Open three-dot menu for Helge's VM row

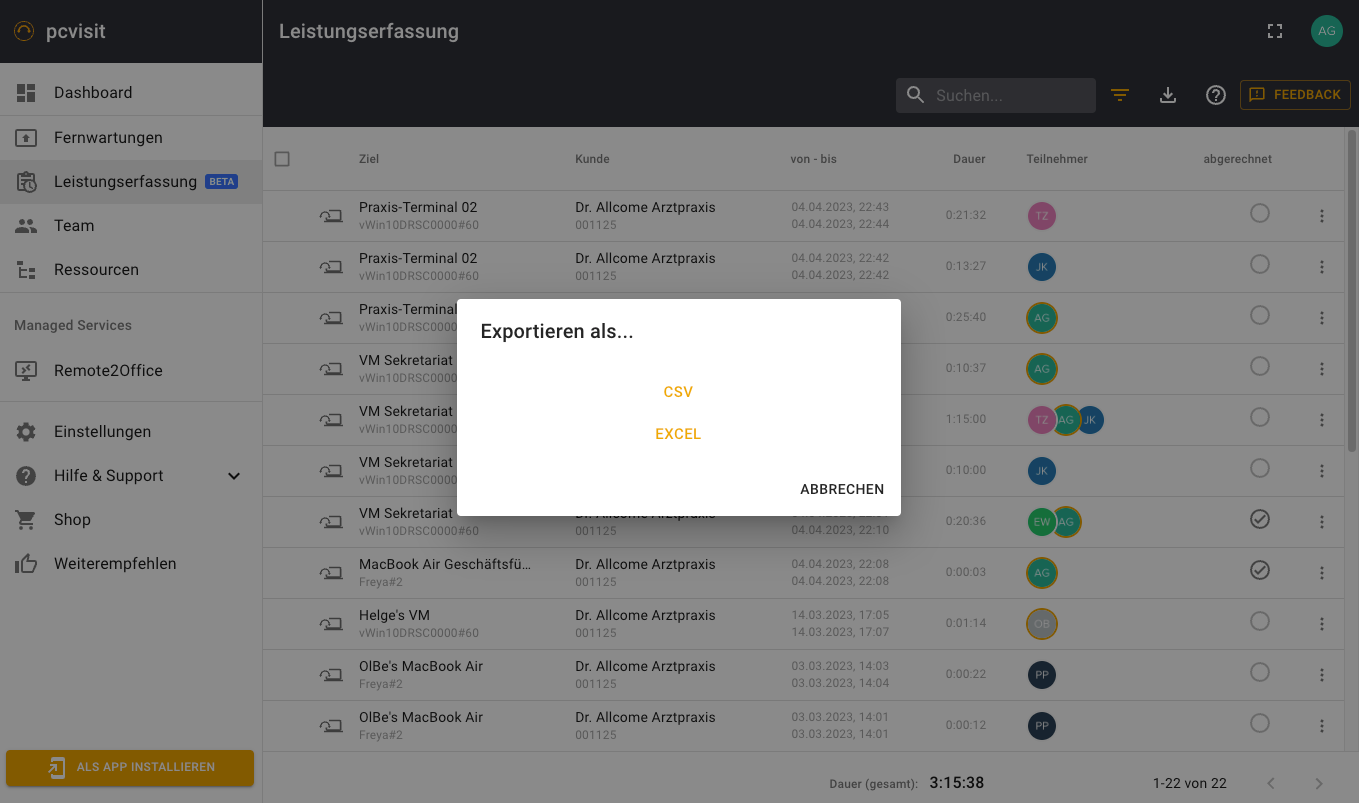pos(1322,624)
